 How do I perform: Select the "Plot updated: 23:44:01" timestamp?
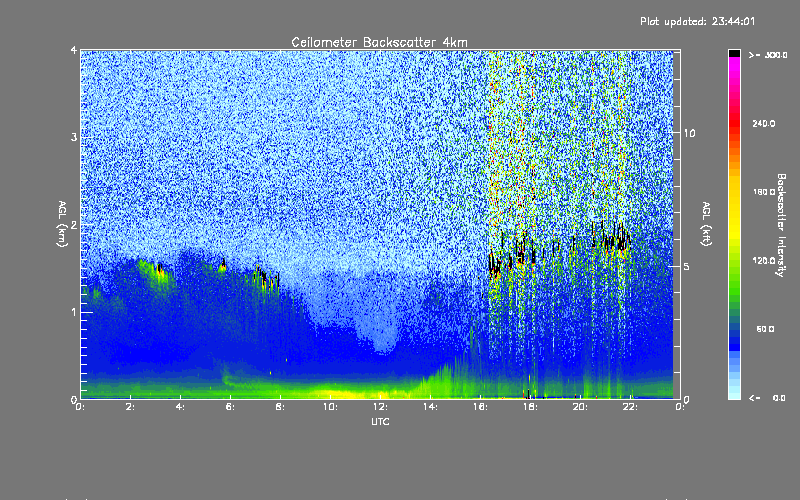pos(697,21)
